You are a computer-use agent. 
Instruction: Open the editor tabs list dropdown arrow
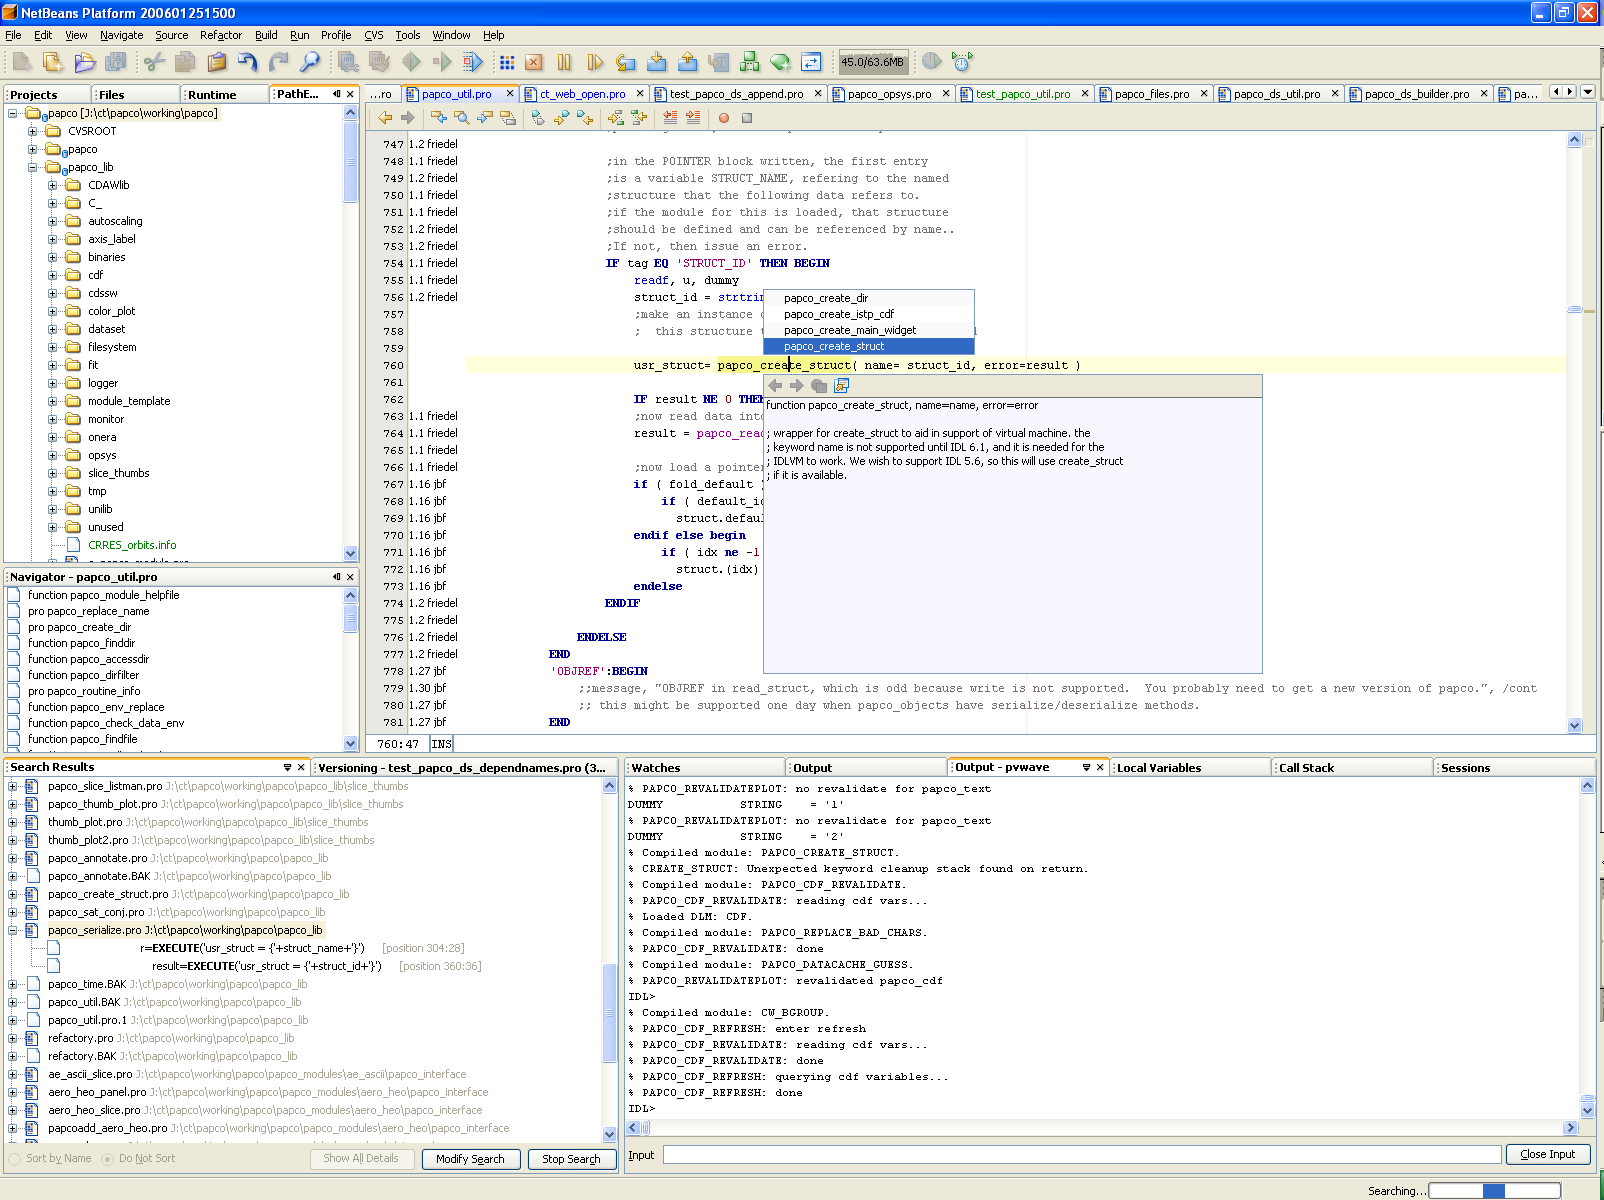coord(1587,92)
